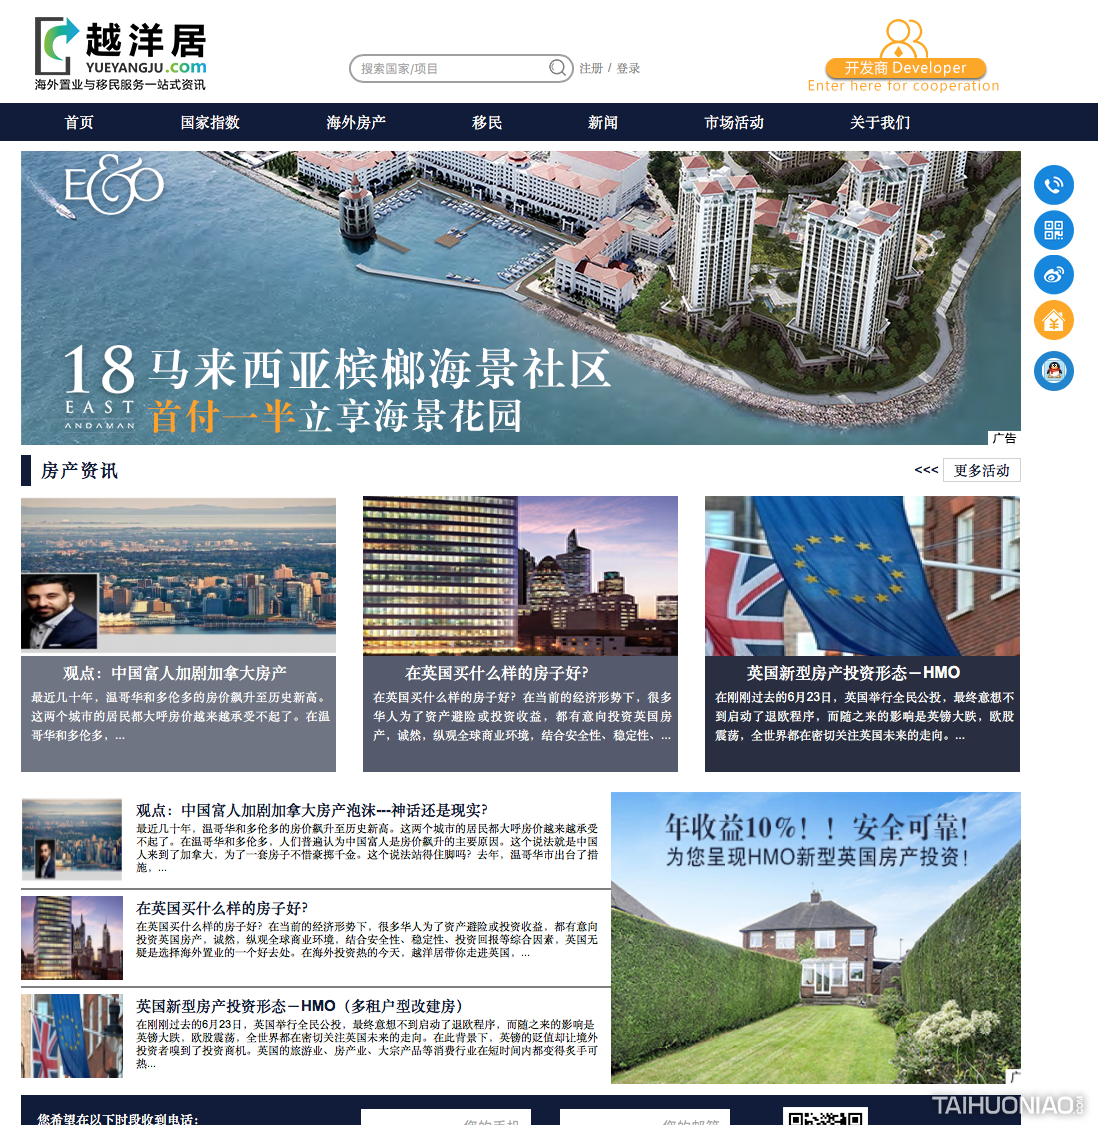Screen dimensions: 1098x1125
Task: Click the <<< previous arrows
Action: (926, 470)
